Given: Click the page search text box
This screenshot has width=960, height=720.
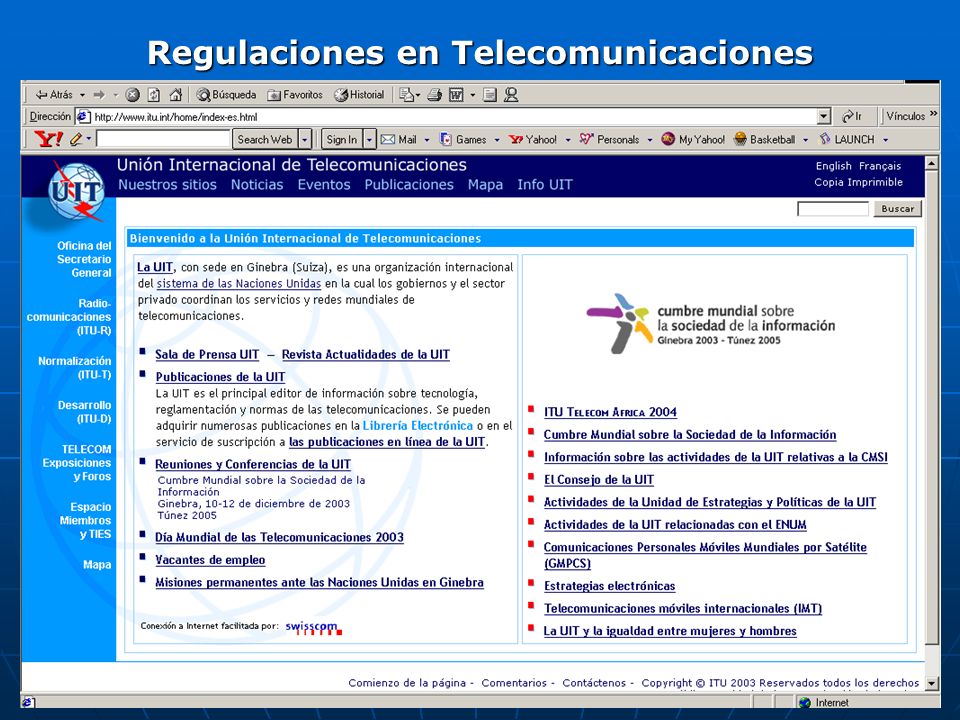Looking at the screenshot, I should click(833, 209).
